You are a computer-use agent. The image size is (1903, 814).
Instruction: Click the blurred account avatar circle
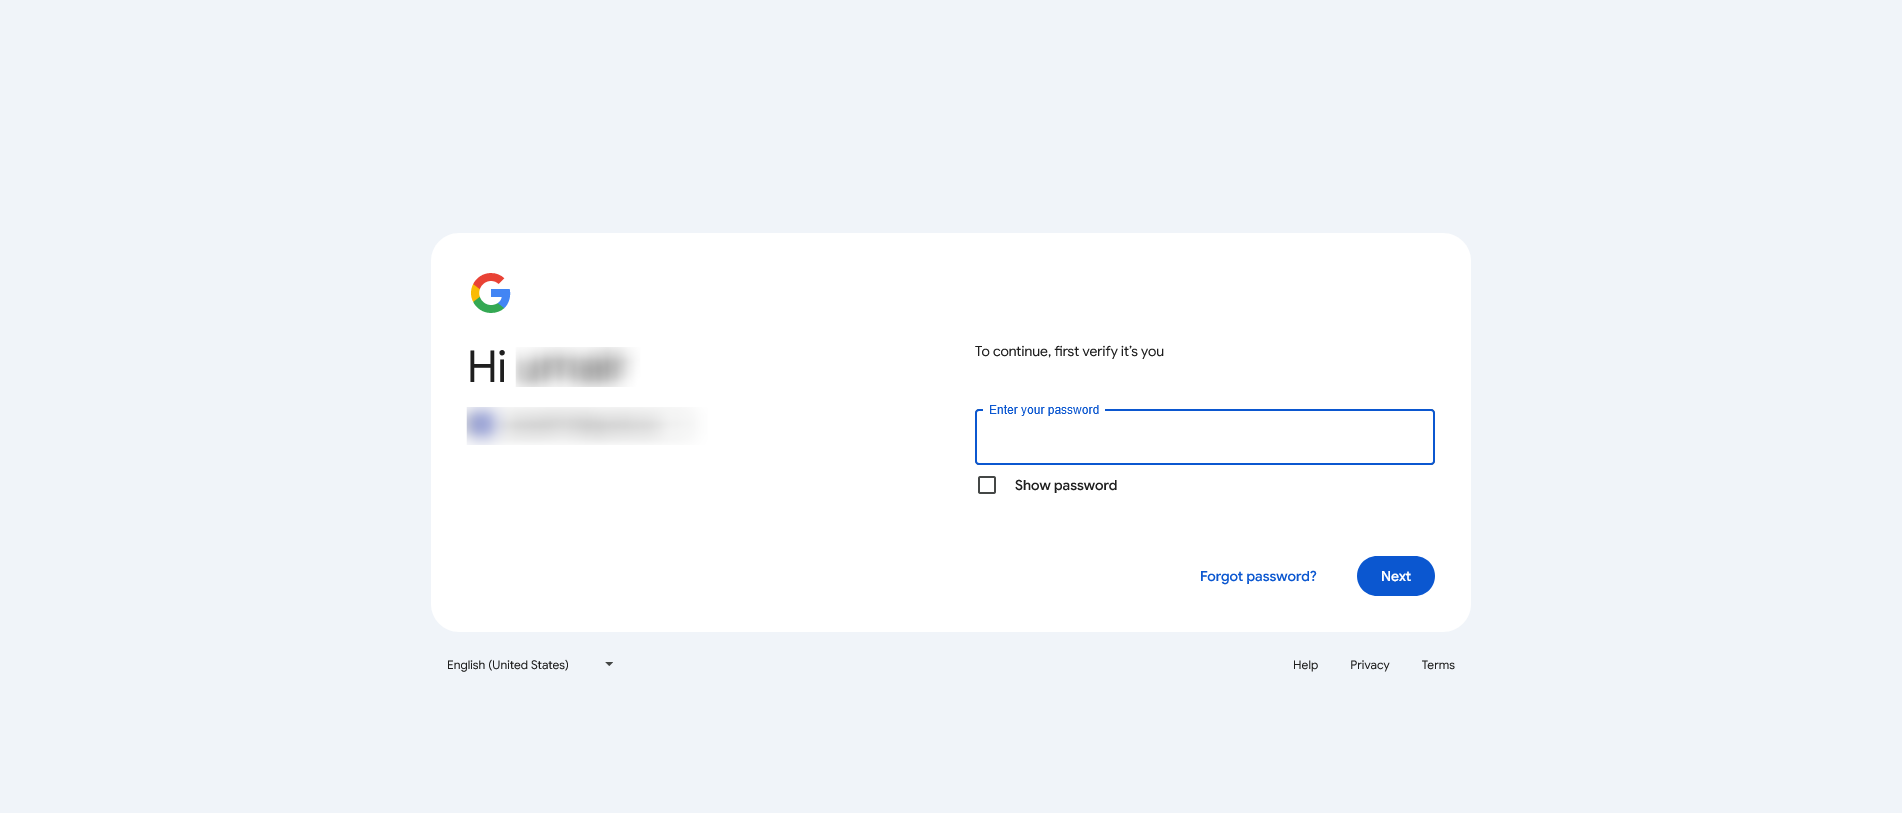(x=482, y=425)
